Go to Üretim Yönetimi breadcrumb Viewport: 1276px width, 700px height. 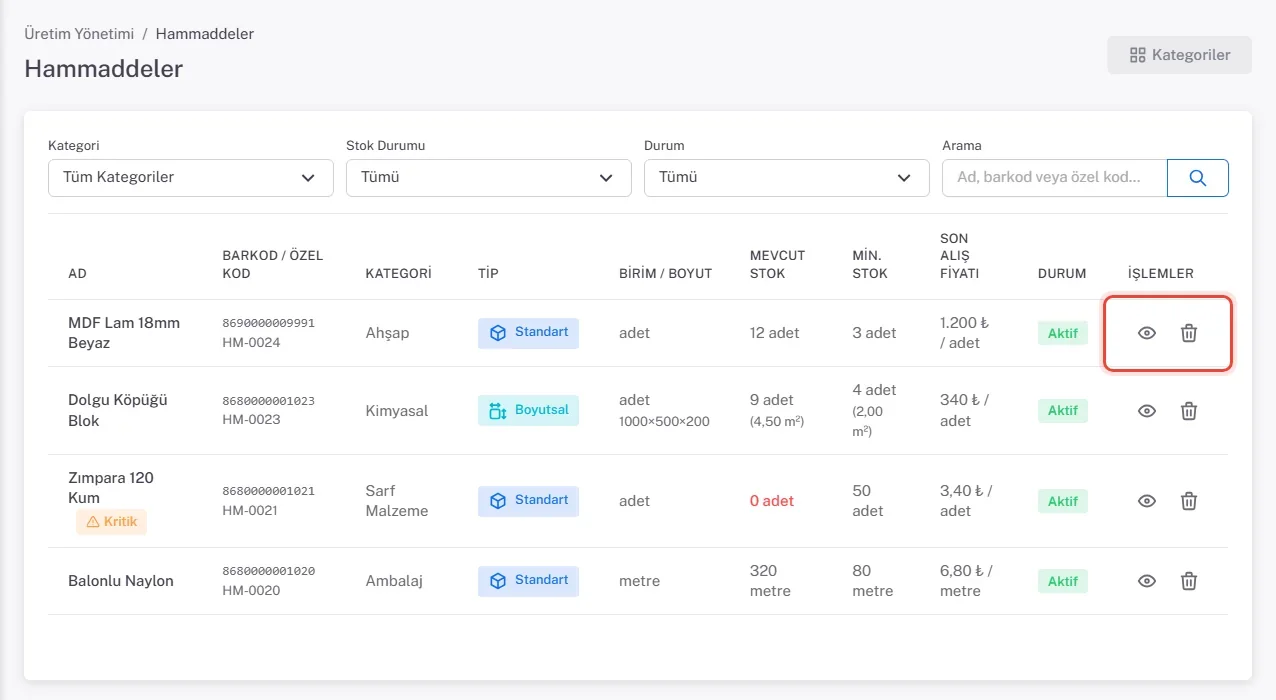click(x=79, y=34)
